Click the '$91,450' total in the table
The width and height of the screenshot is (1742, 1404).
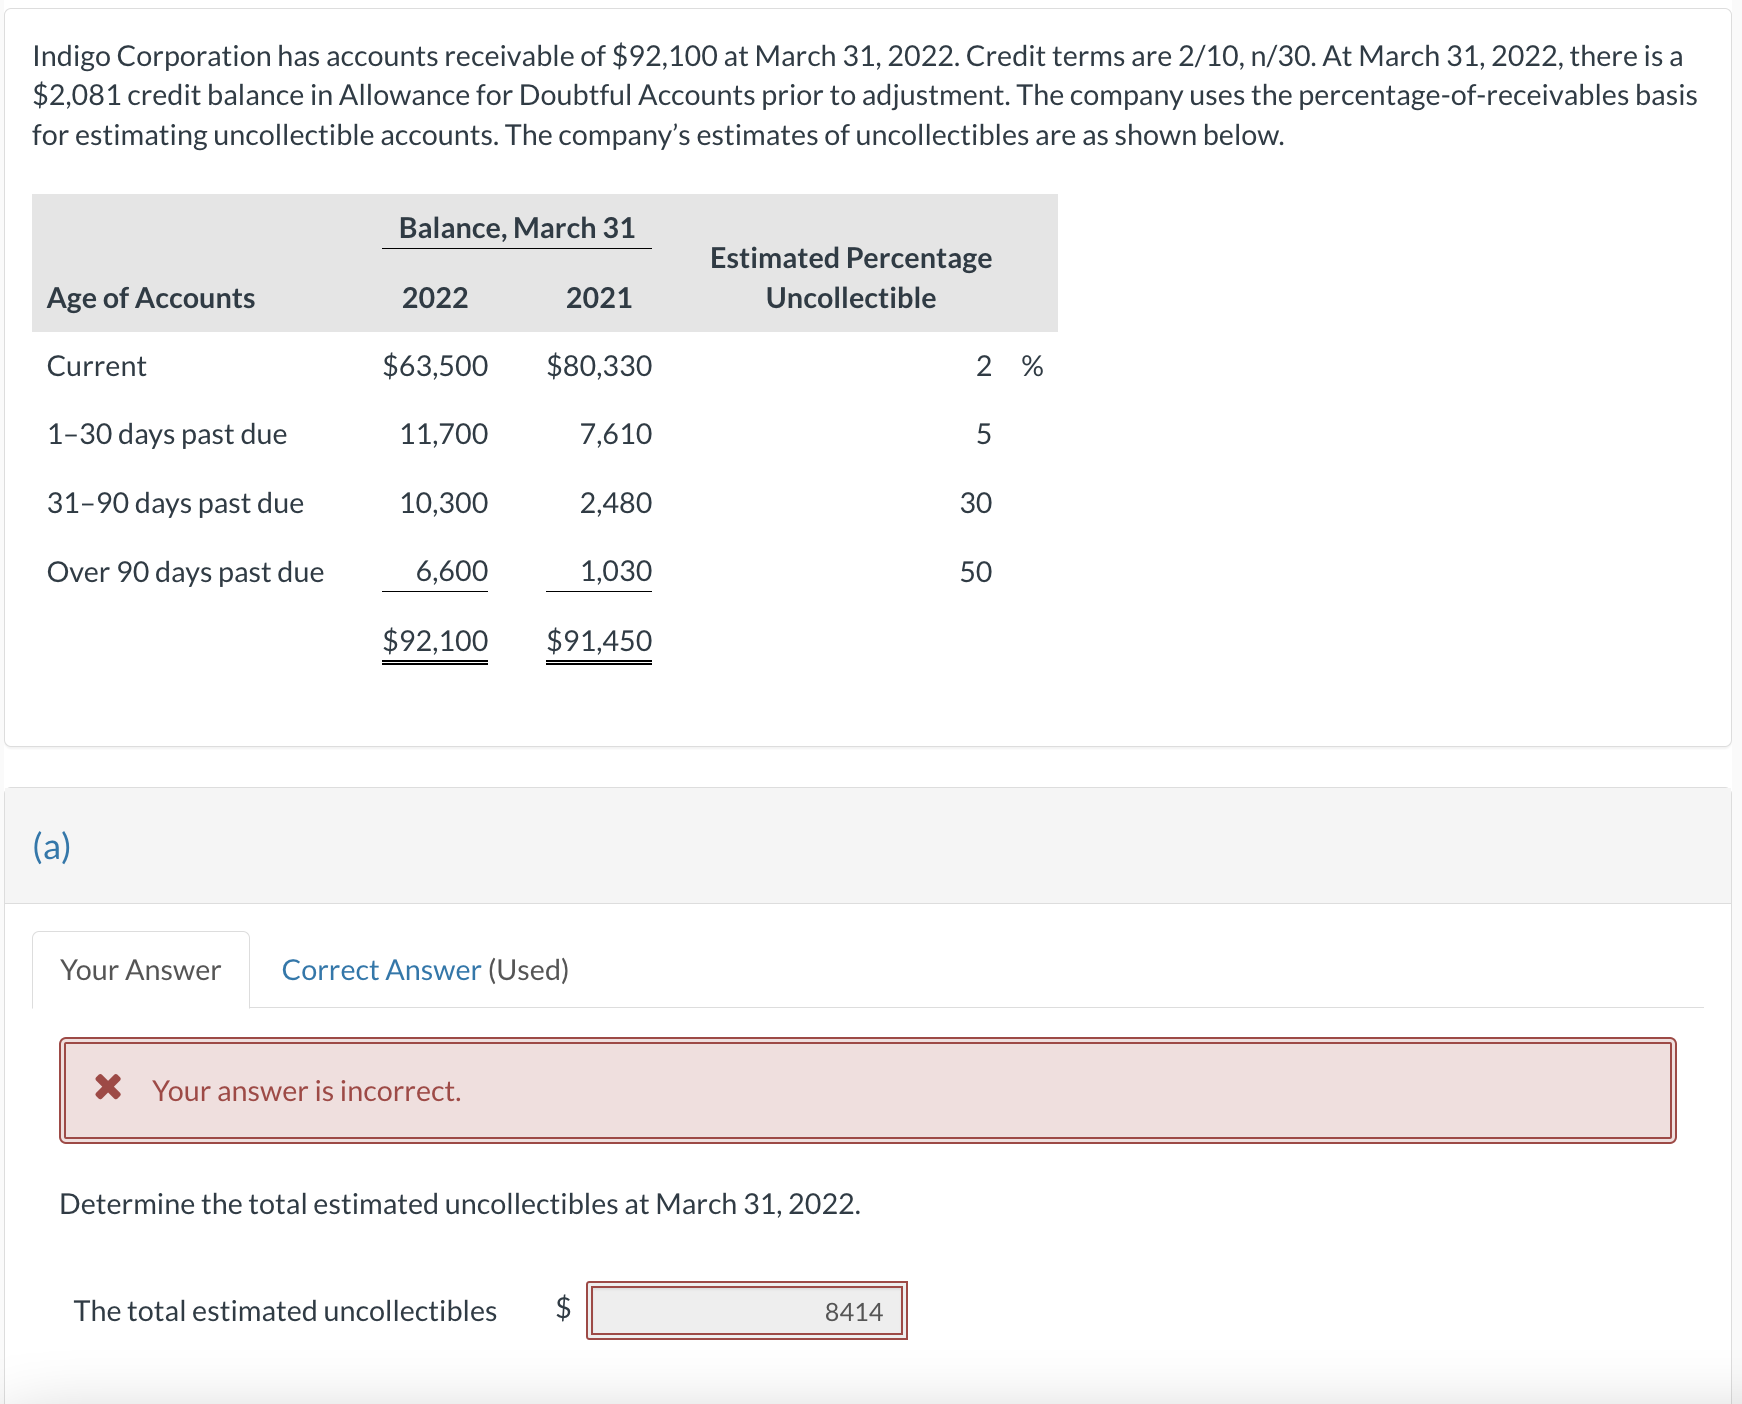click(x=599, y=641)
